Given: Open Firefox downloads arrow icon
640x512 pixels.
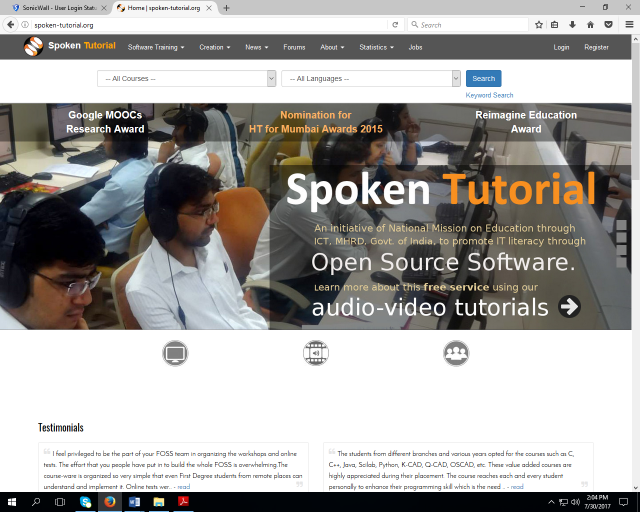Looking at the screenshot, I should [572, 24].
